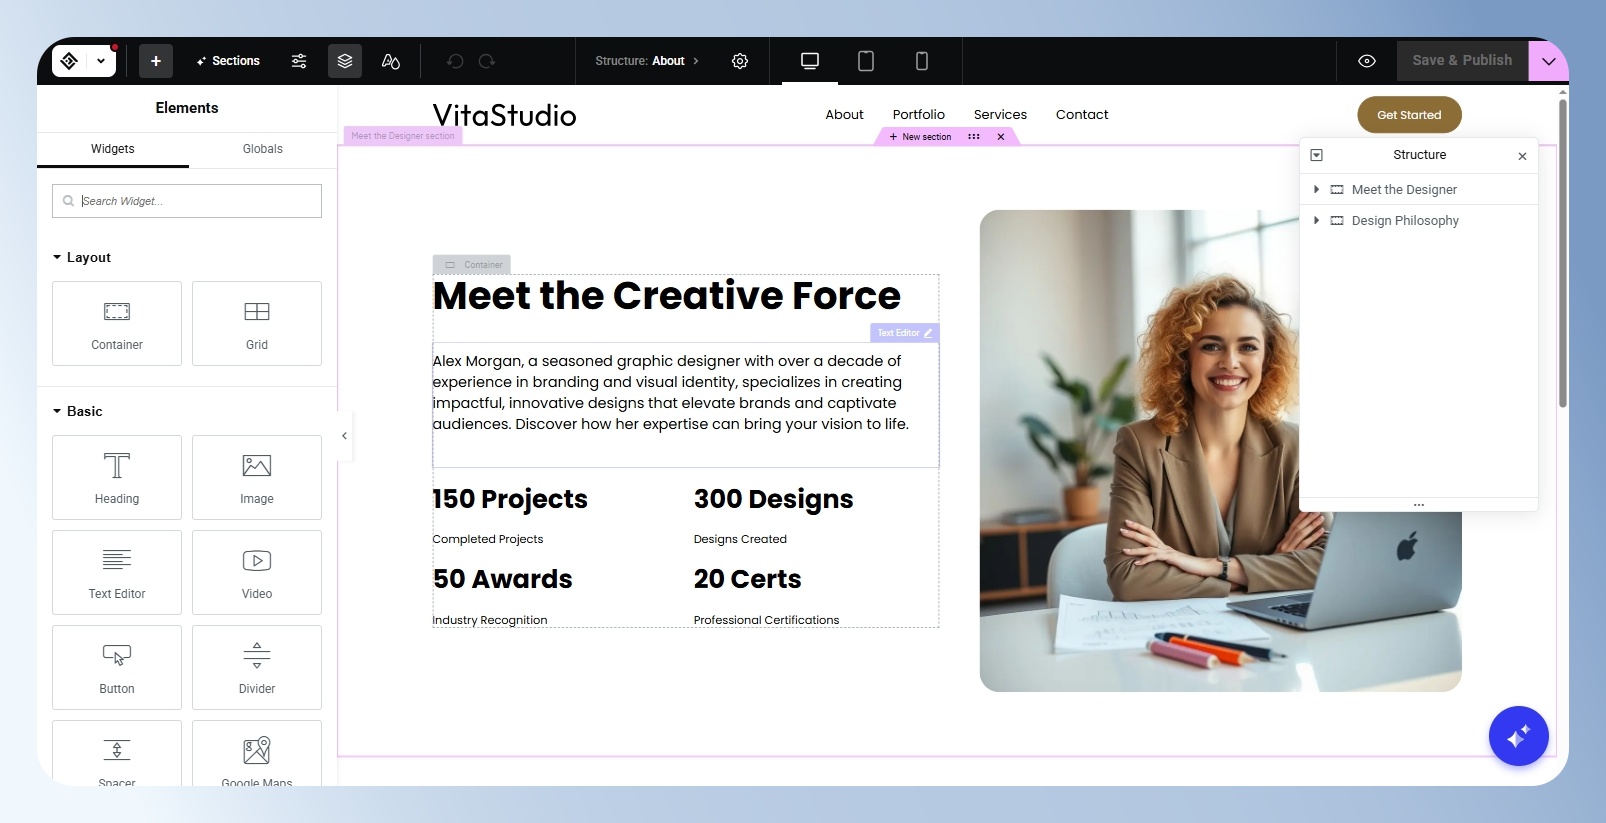The height and width of the screenshot is (823, 1606).
Task: Switch to the Globals tab
Action: [x=263, y=149]
